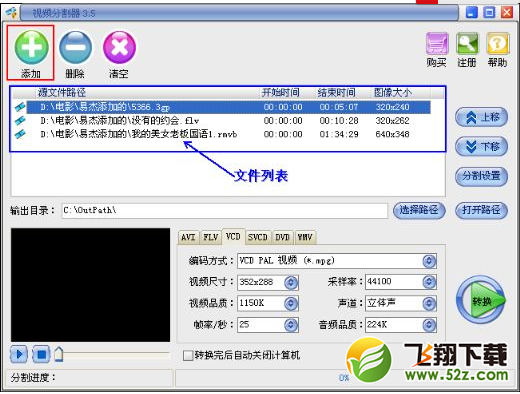This screenshot has height=394, width=520.
Task: Select the 没有的约会.flv file row
Action: pos(228,121)
